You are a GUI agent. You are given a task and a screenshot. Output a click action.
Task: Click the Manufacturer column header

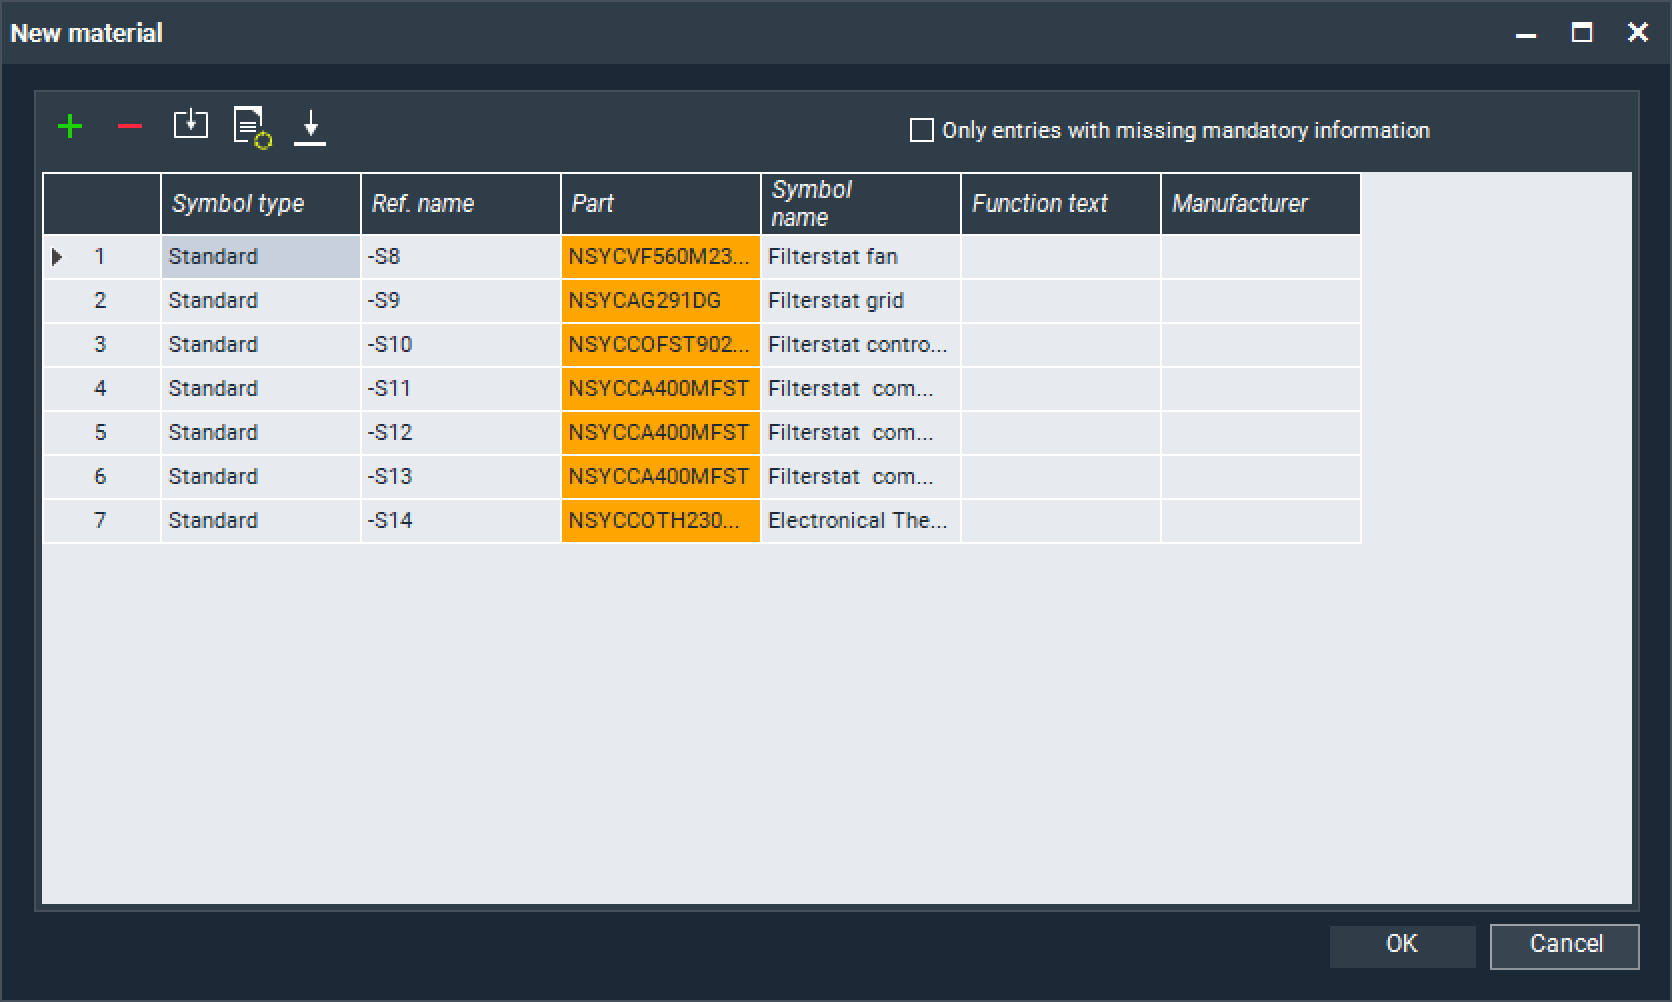(x=1260, y=204)
